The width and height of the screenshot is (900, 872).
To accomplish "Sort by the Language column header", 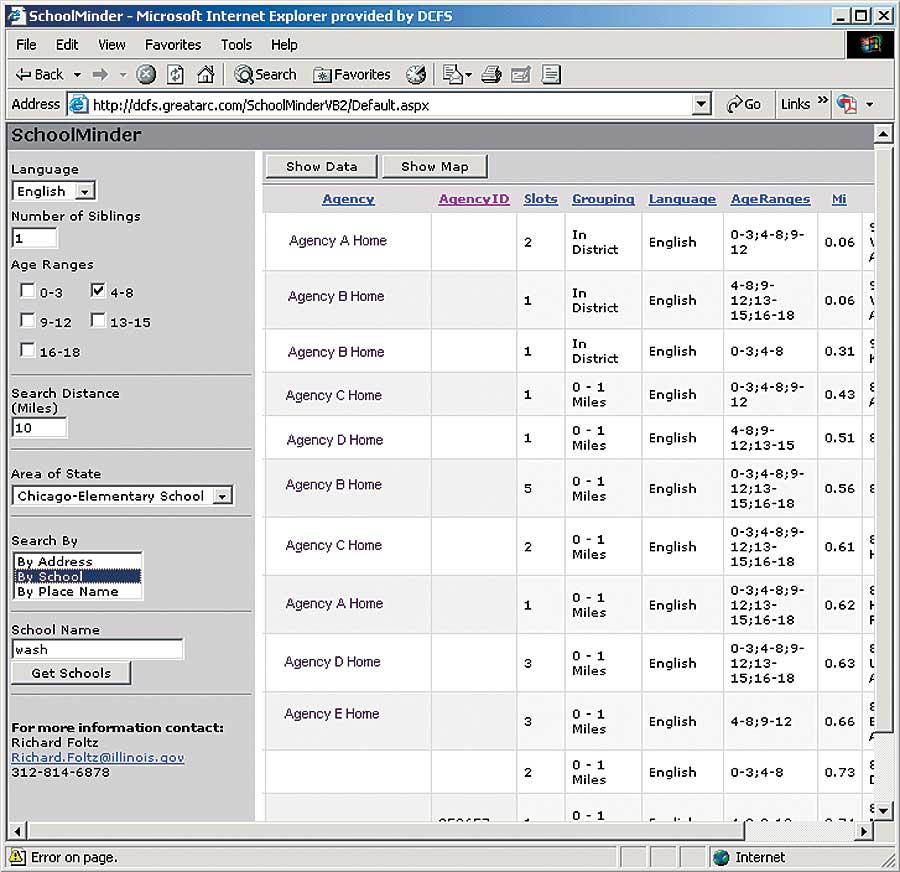I will 682,199.
